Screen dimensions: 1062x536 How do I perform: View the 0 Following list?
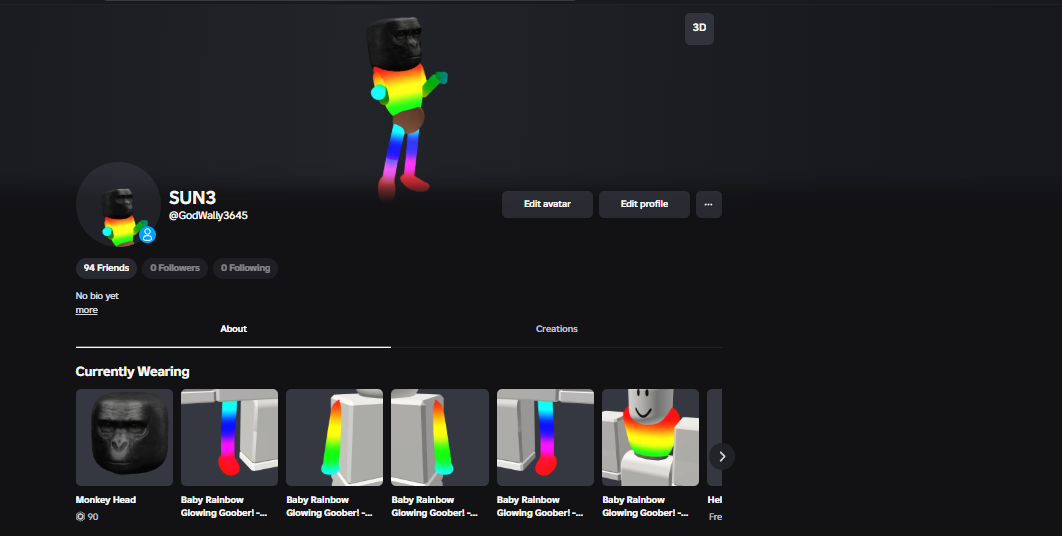(245, 268)
